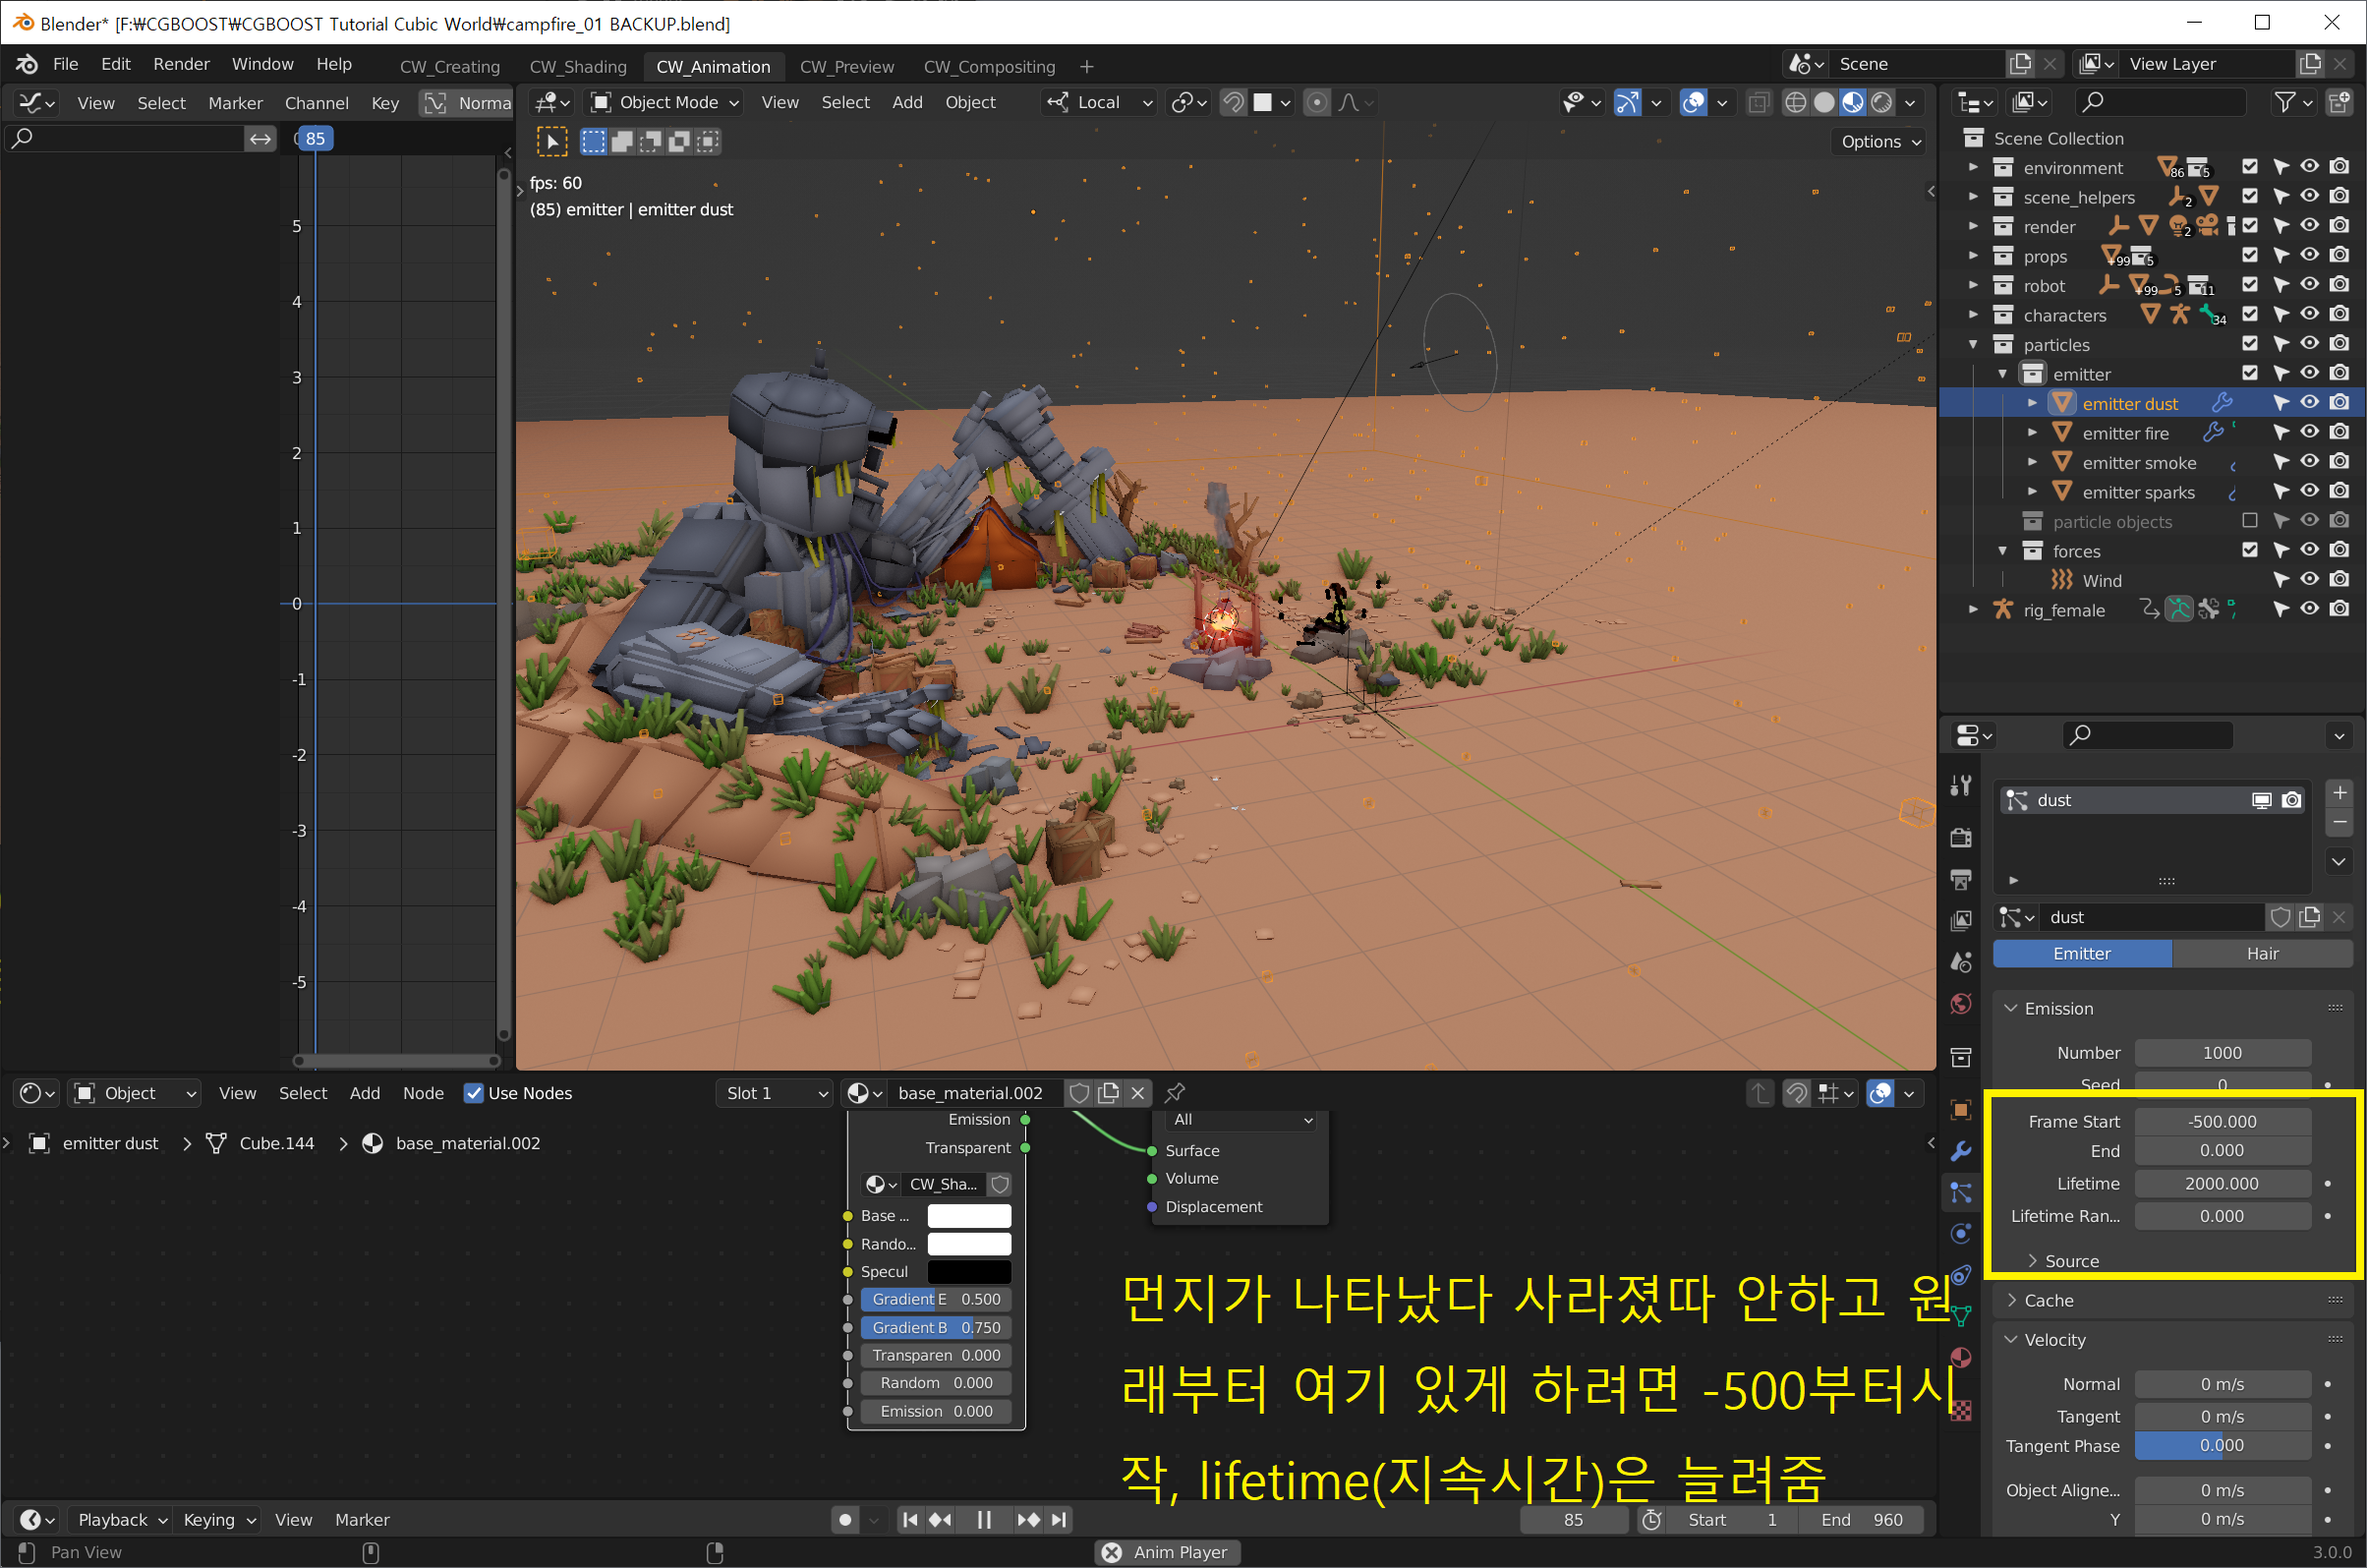This screenshot has width=2367, height=1568.
Task: Click the Wind force field icon
Action: point(2061,580)
